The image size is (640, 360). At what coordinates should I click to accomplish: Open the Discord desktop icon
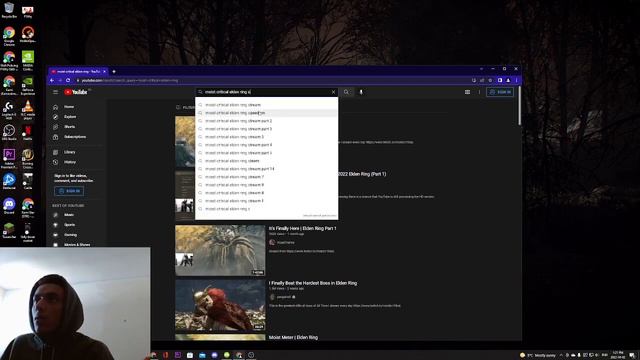(x=9, y=206)
